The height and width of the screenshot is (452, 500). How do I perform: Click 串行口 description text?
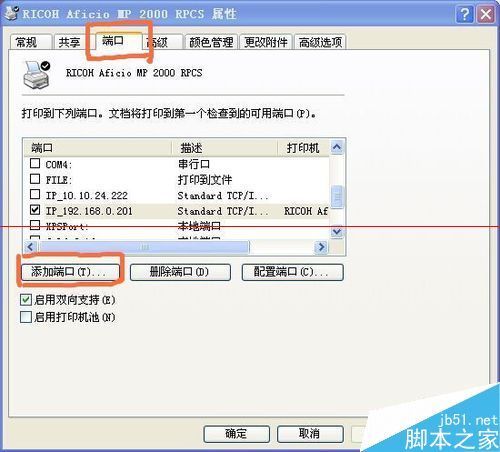tap(194, 164)
